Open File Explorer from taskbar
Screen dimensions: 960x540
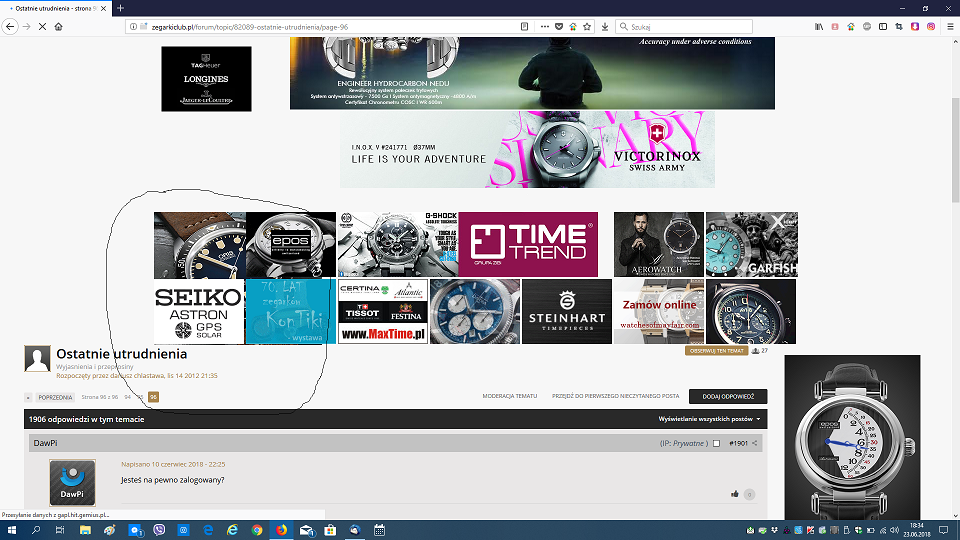click(x=85, y=530)
